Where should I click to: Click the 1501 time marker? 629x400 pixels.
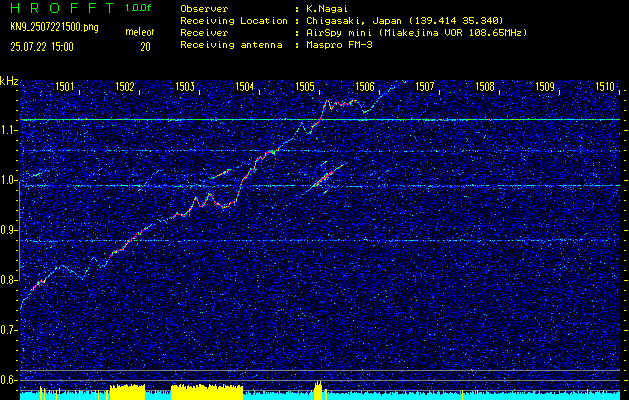65,86
